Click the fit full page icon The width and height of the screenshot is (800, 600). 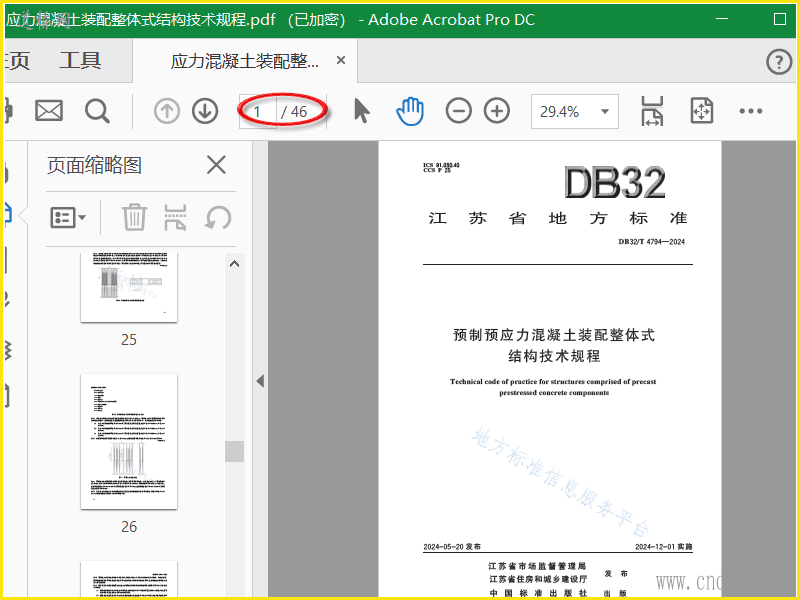(x=702, y=111)
